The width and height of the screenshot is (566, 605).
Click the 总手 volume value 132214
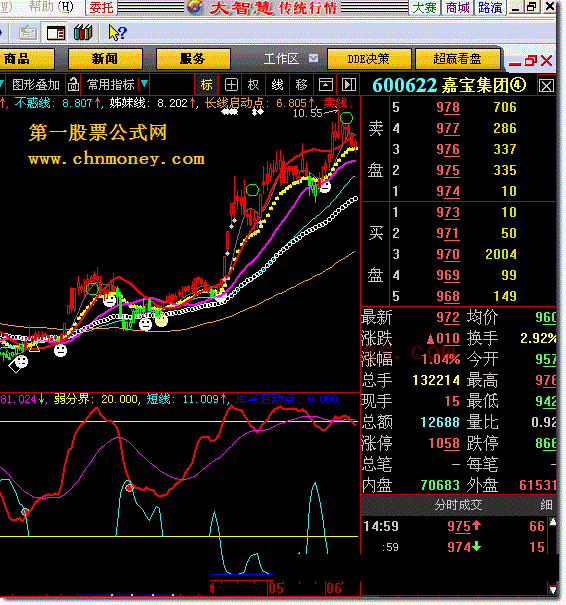pos(436,380)
